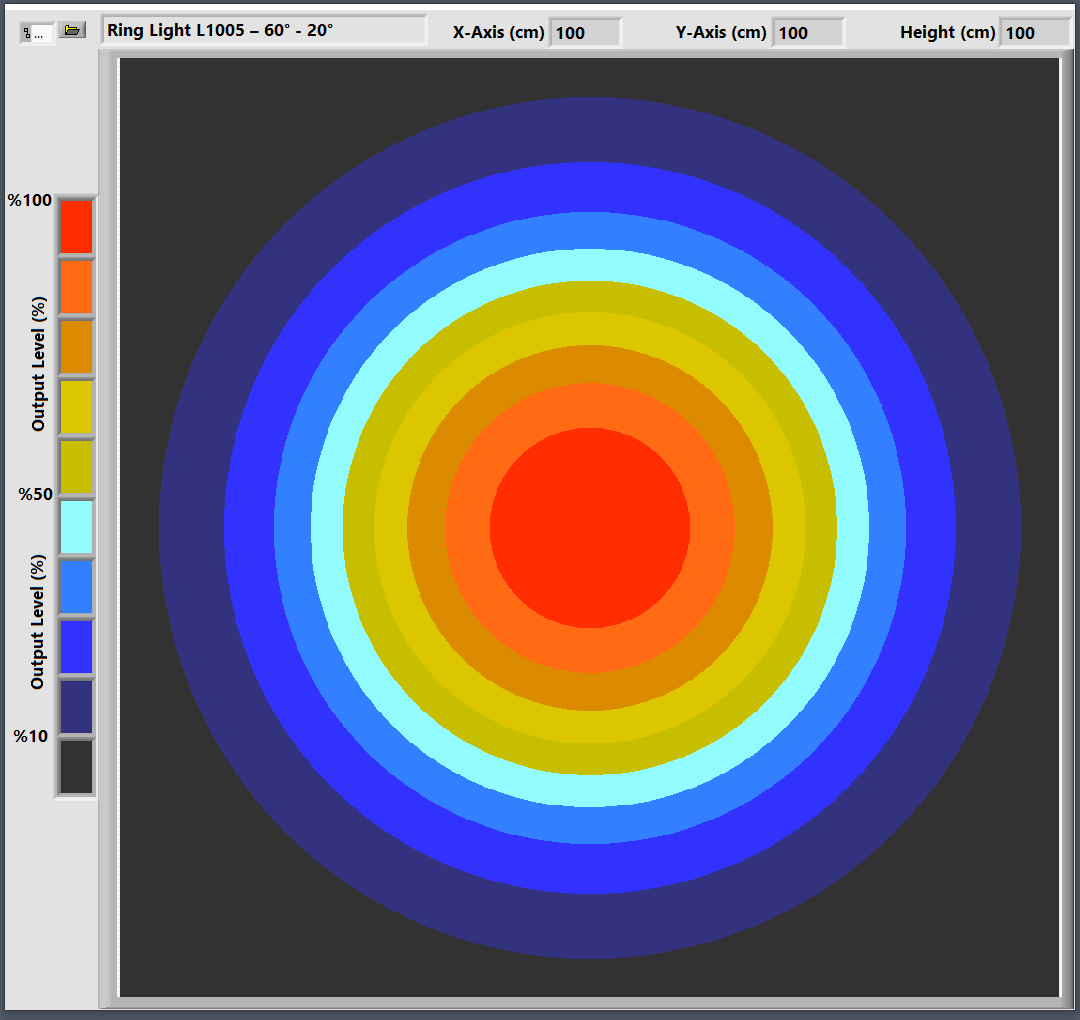
Task: Select the bright orange legend swatch
Action: (76, 287)
